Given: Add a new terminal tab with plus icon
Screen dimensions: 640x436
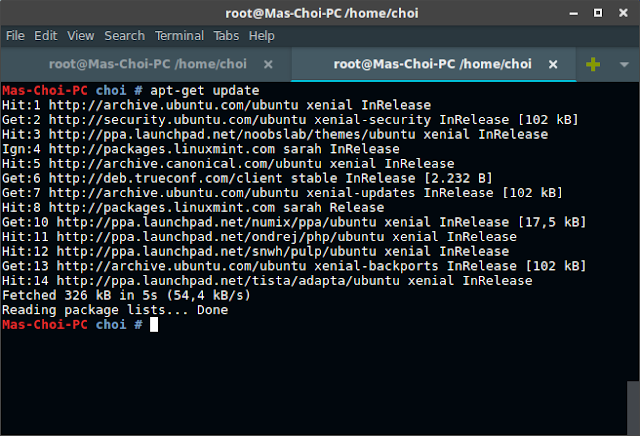Looking at the screenshot, I should click(x=593, y=64).
